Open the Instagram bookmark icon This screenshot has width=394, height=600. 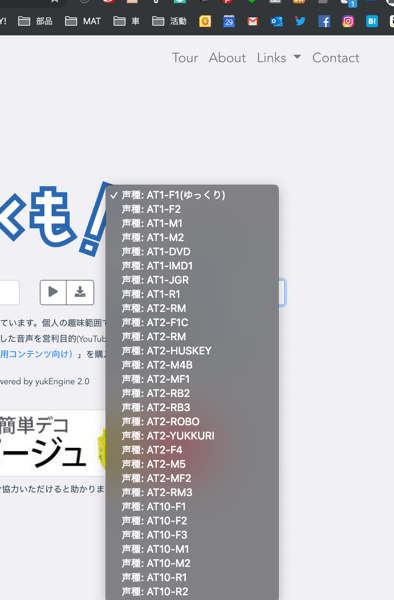348,21
